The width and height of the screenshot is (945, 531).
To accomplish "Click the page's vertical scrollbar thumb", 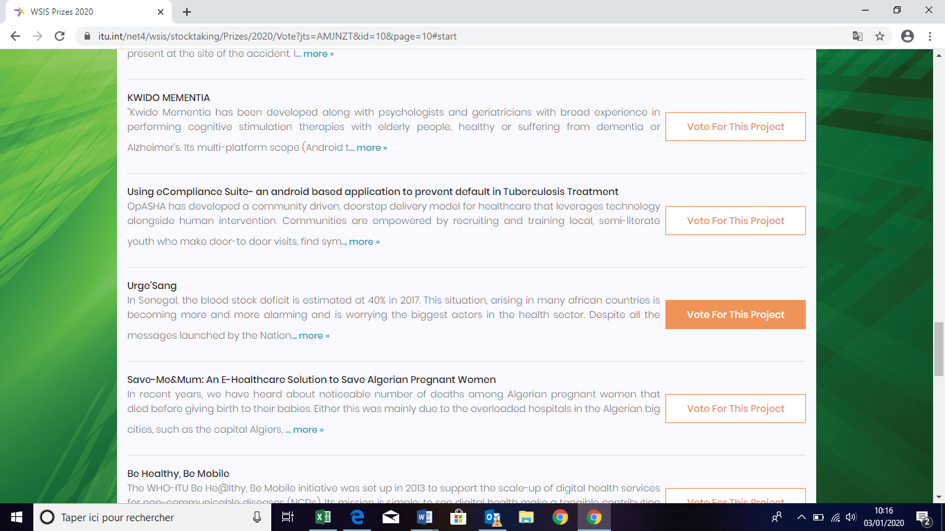I will click(938, 348).
